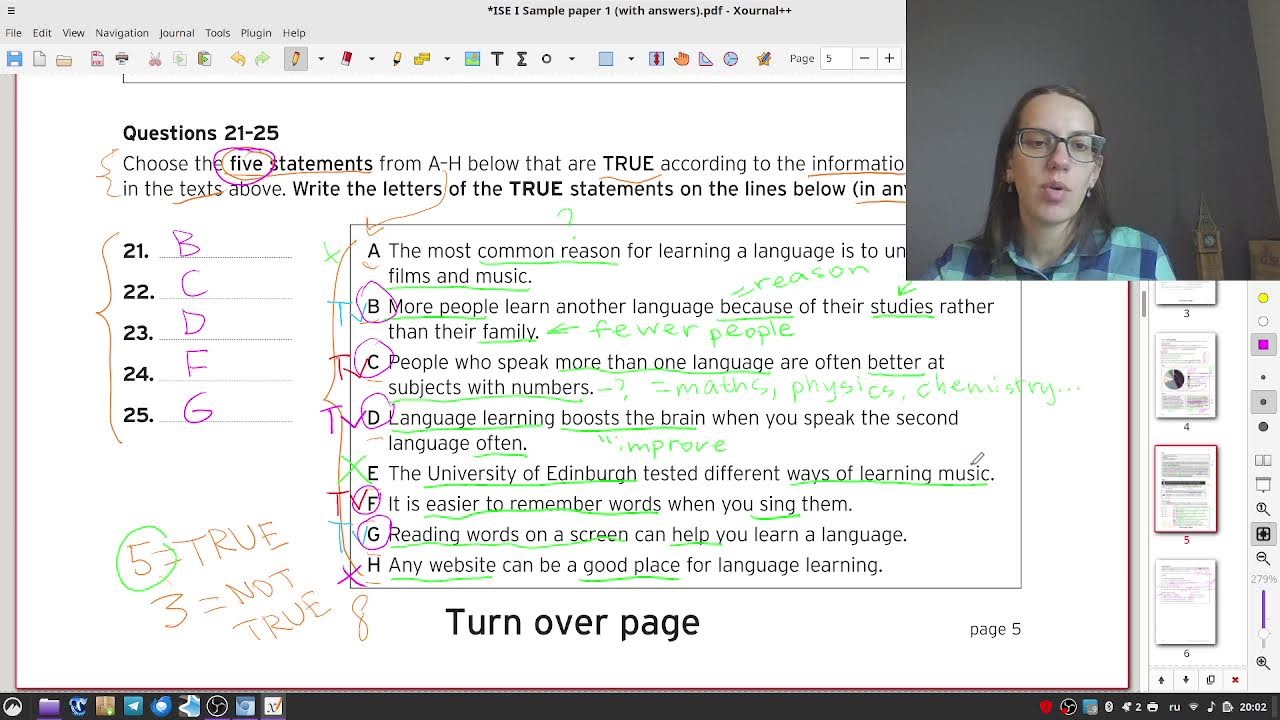Open the selection tools dropdown arrow
The height and width of the screenshot is (720, 1280).
pyautogui.click(x=631, y=59)
